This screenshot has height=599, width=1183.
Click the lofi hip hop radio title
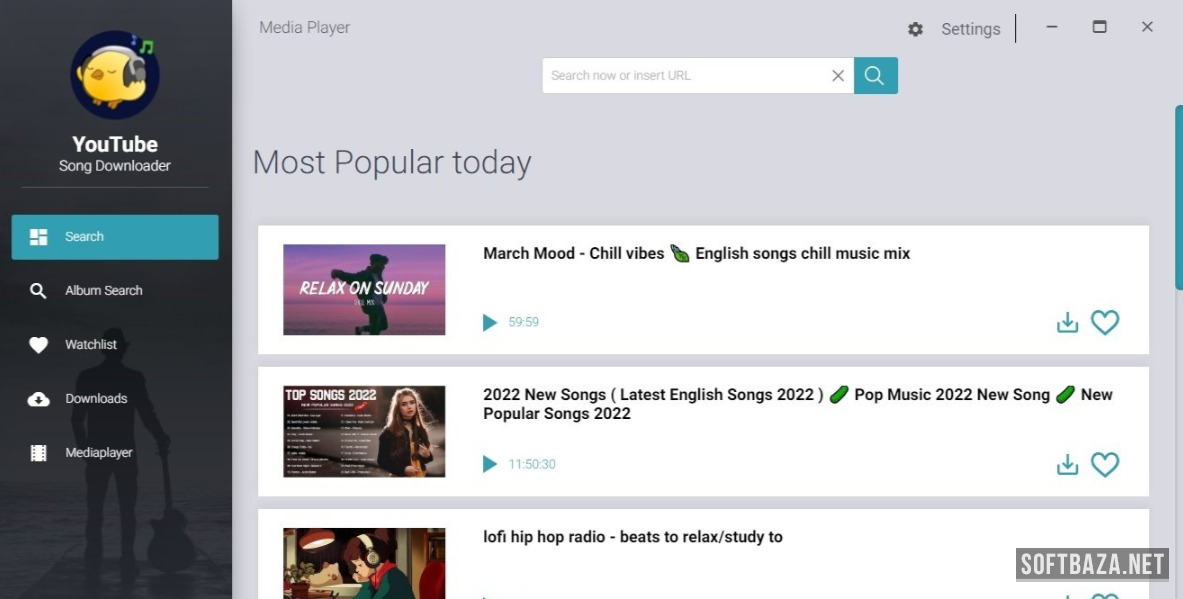click(x=632, y=537)
